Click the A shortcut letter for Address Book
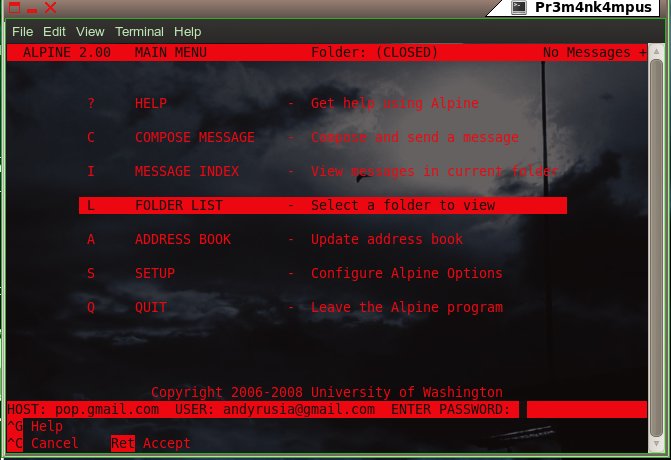The image size is (671, 460). coord(91,239)
